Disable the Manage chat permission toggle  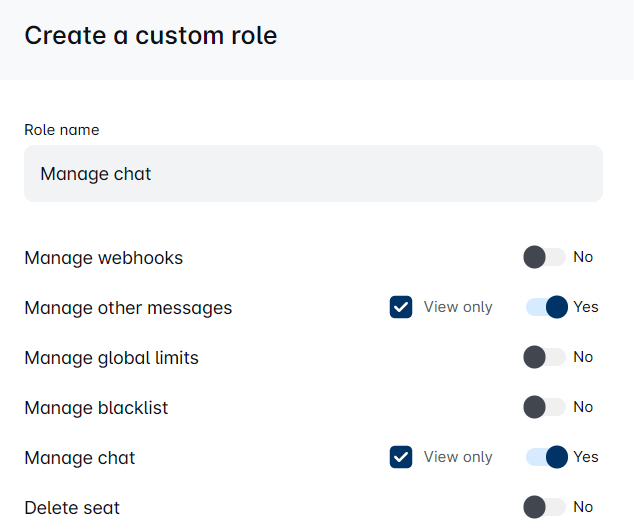point(547,457)
